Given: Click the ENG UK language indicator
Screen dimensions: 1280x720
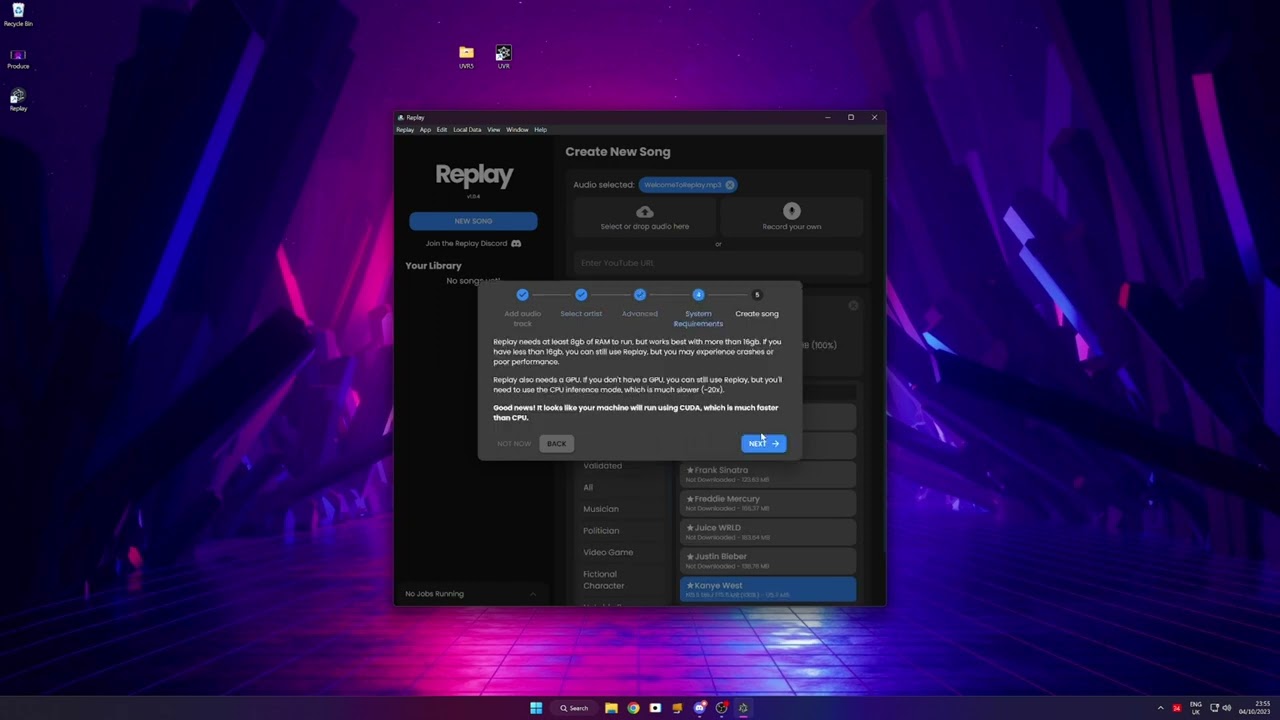Looking at the screenshot, I should tap(1195, 708).
